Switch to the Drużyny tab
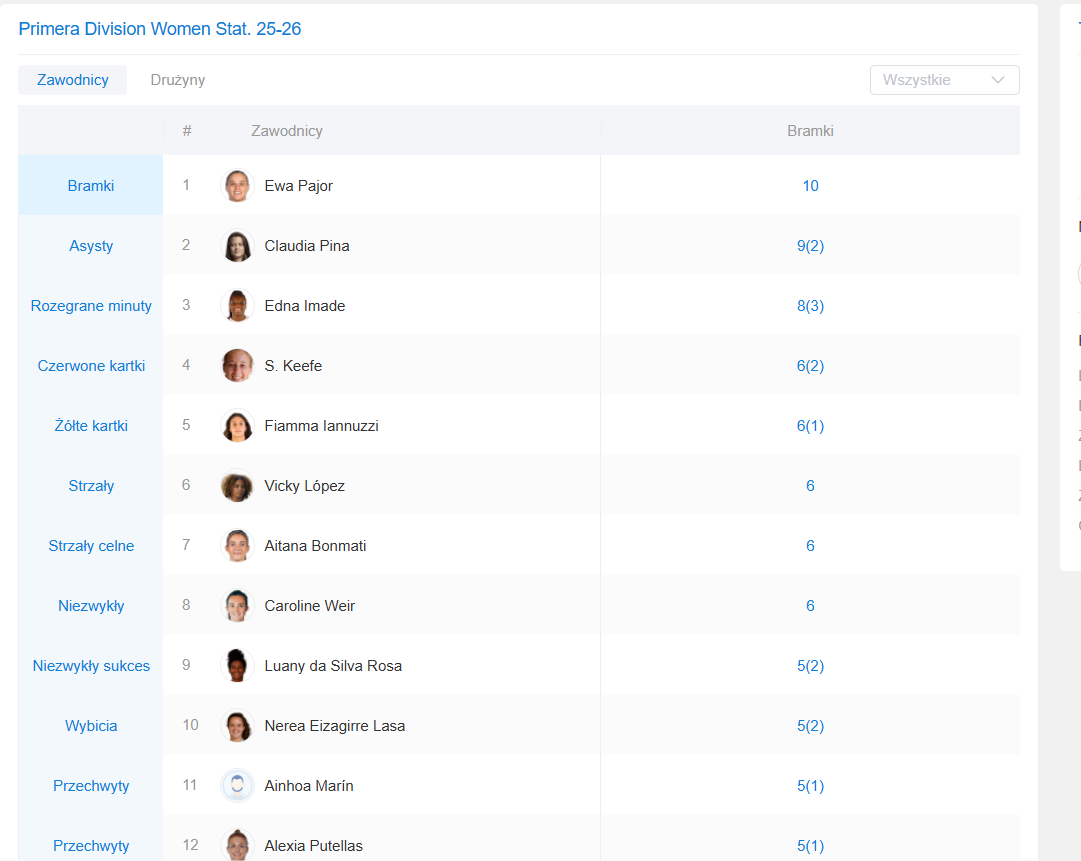This screenshot has height=861, width=1081. point(178,80)
